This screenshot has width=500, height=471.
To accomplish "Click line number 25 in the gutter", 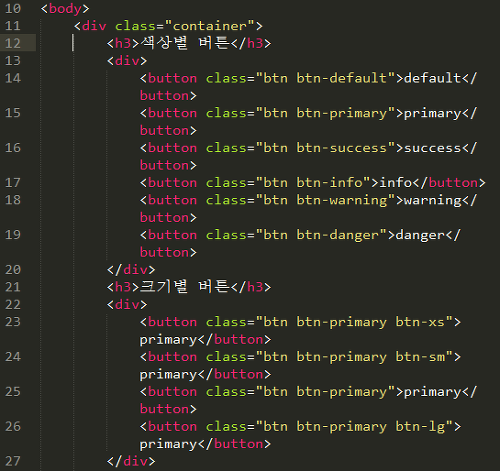I will [x=13, y=391].
